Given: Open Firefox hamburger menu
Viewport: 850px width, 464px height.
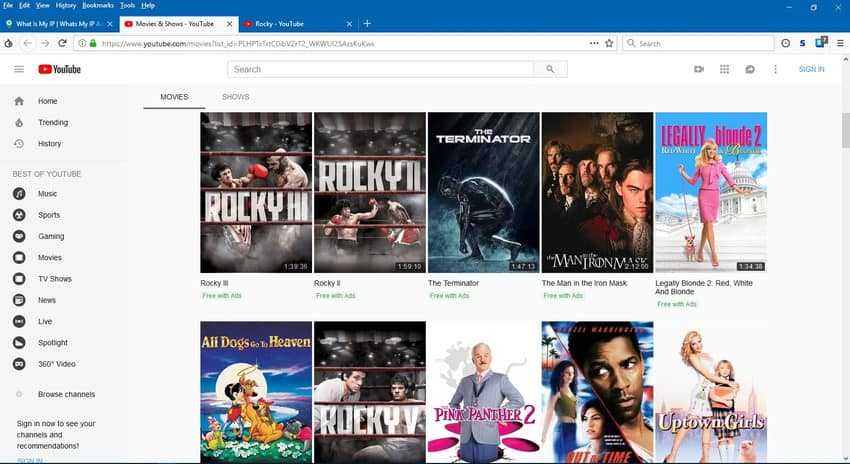Looking at the screenshot, I should 840,43.
